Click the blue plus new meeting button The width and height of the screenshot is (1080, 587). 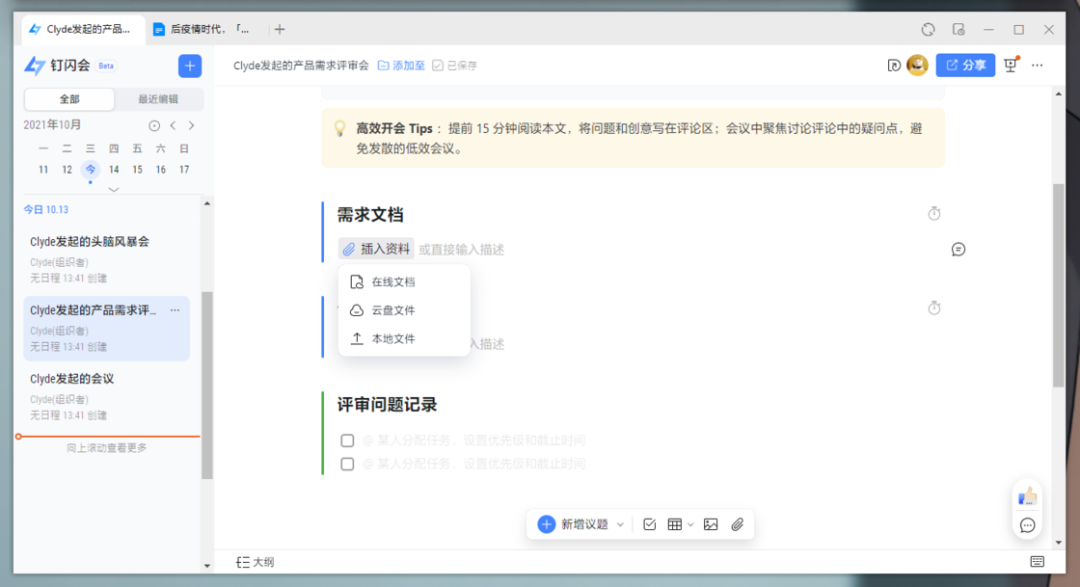[x=189, y=66]
